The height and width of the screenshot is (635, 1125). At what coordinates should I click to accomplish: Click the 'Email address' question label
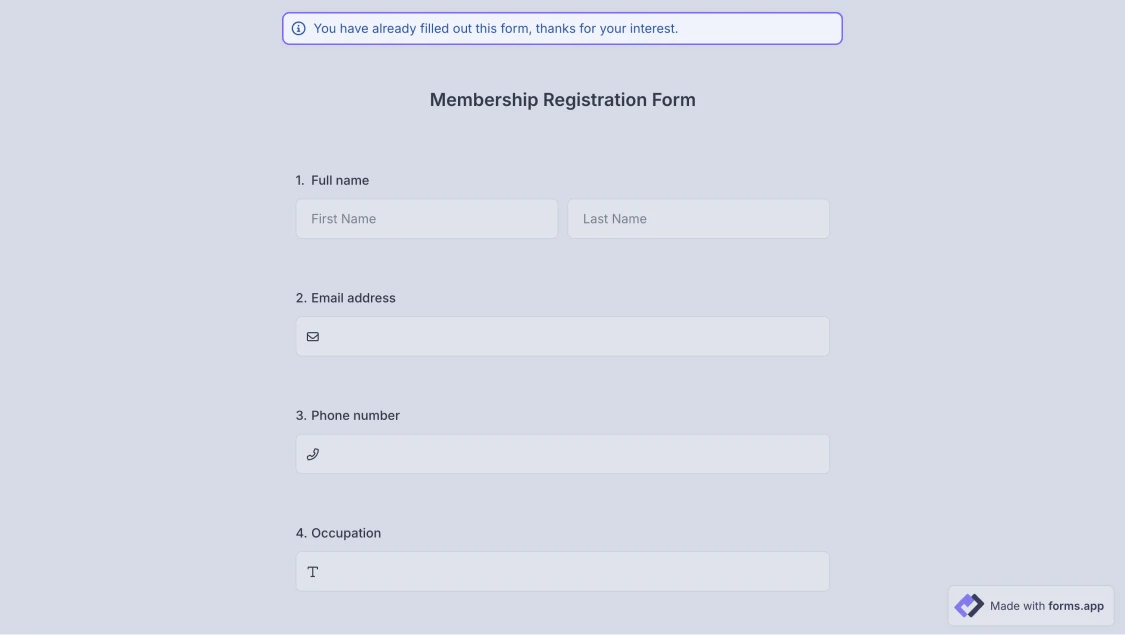click(x=353, y=298)
